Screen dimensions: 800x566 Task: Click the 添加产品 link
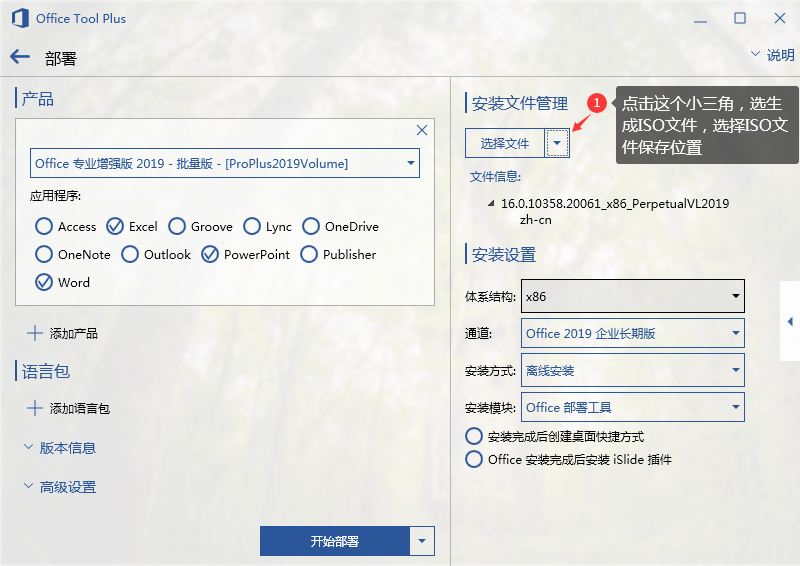[73, 334]
